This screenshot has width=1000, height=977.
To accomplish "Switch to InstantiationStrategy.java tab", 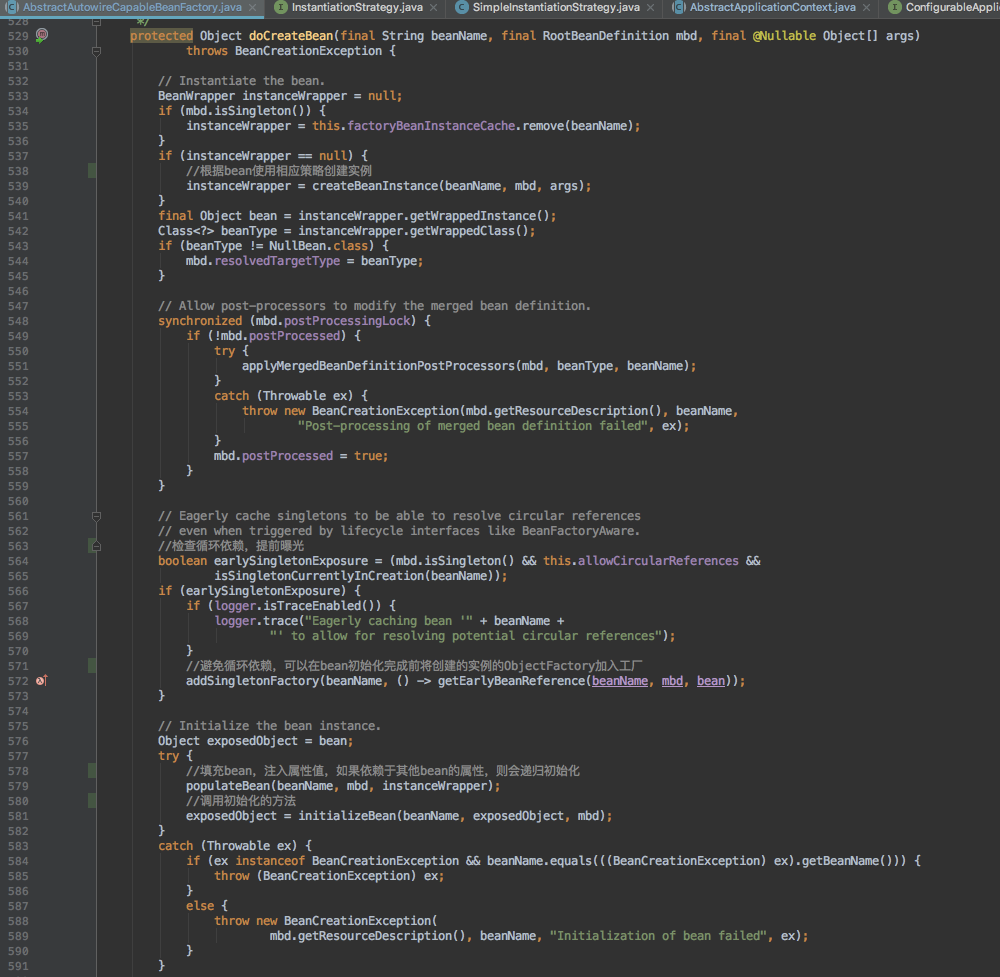I will pyautogui.click(x=357, y=8).
